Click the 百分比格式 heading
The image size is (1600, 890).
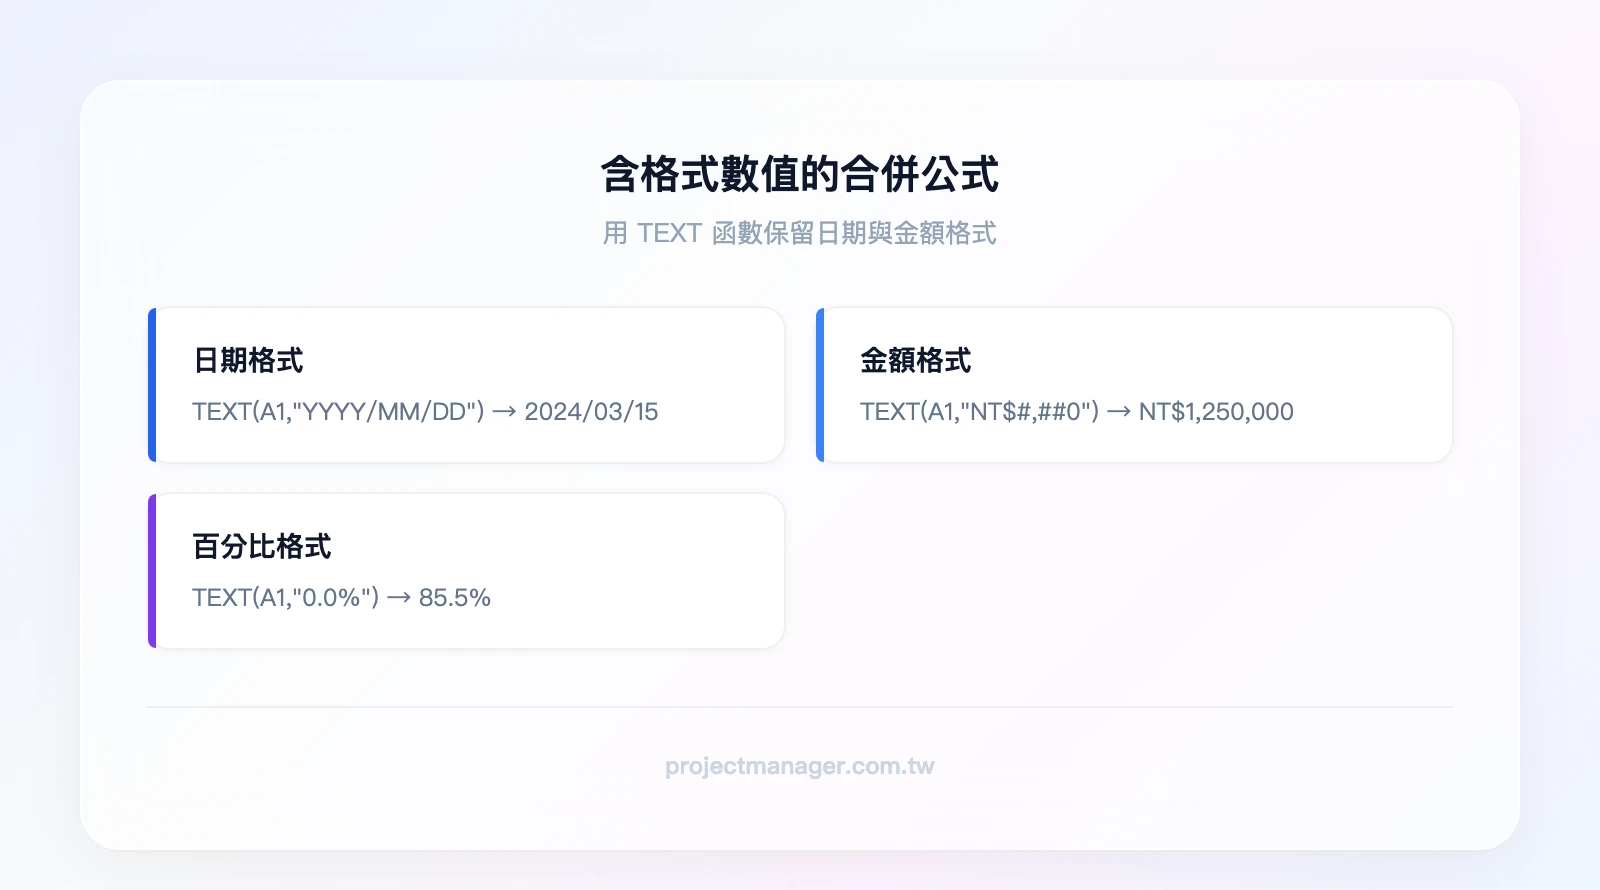262,546
